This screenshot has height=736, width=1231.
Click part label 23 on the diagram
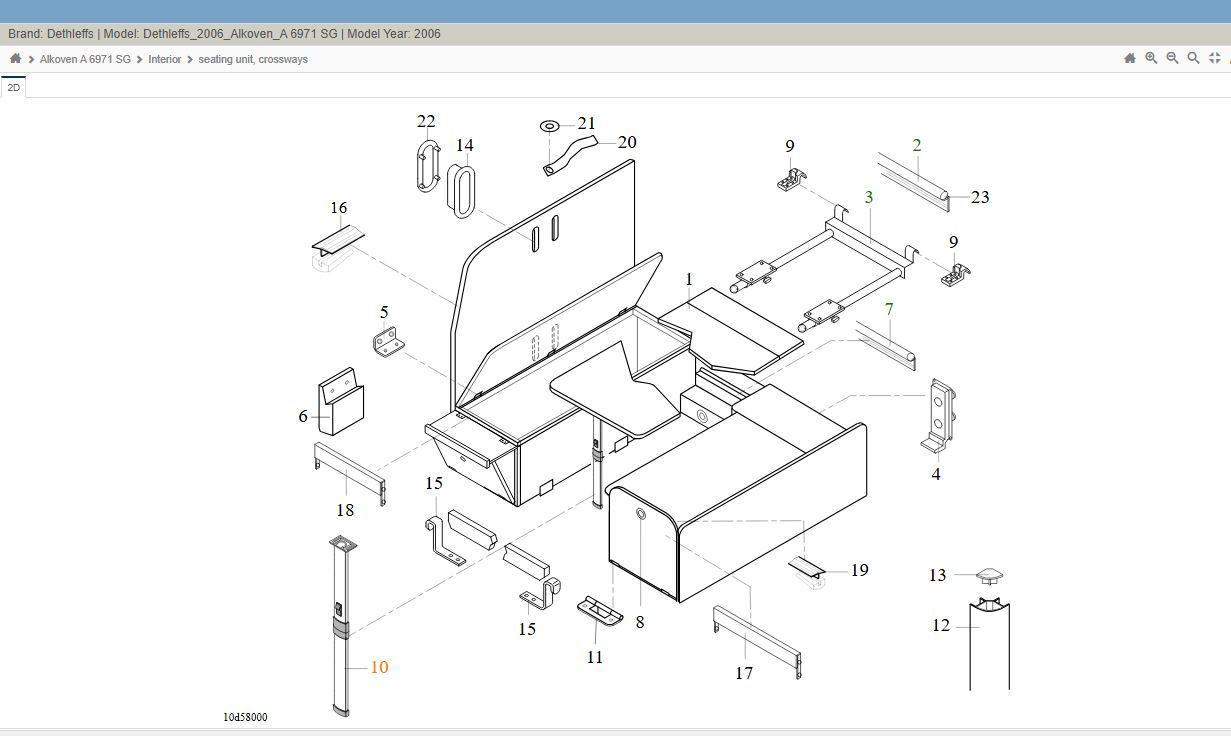(x=980, y=197)
